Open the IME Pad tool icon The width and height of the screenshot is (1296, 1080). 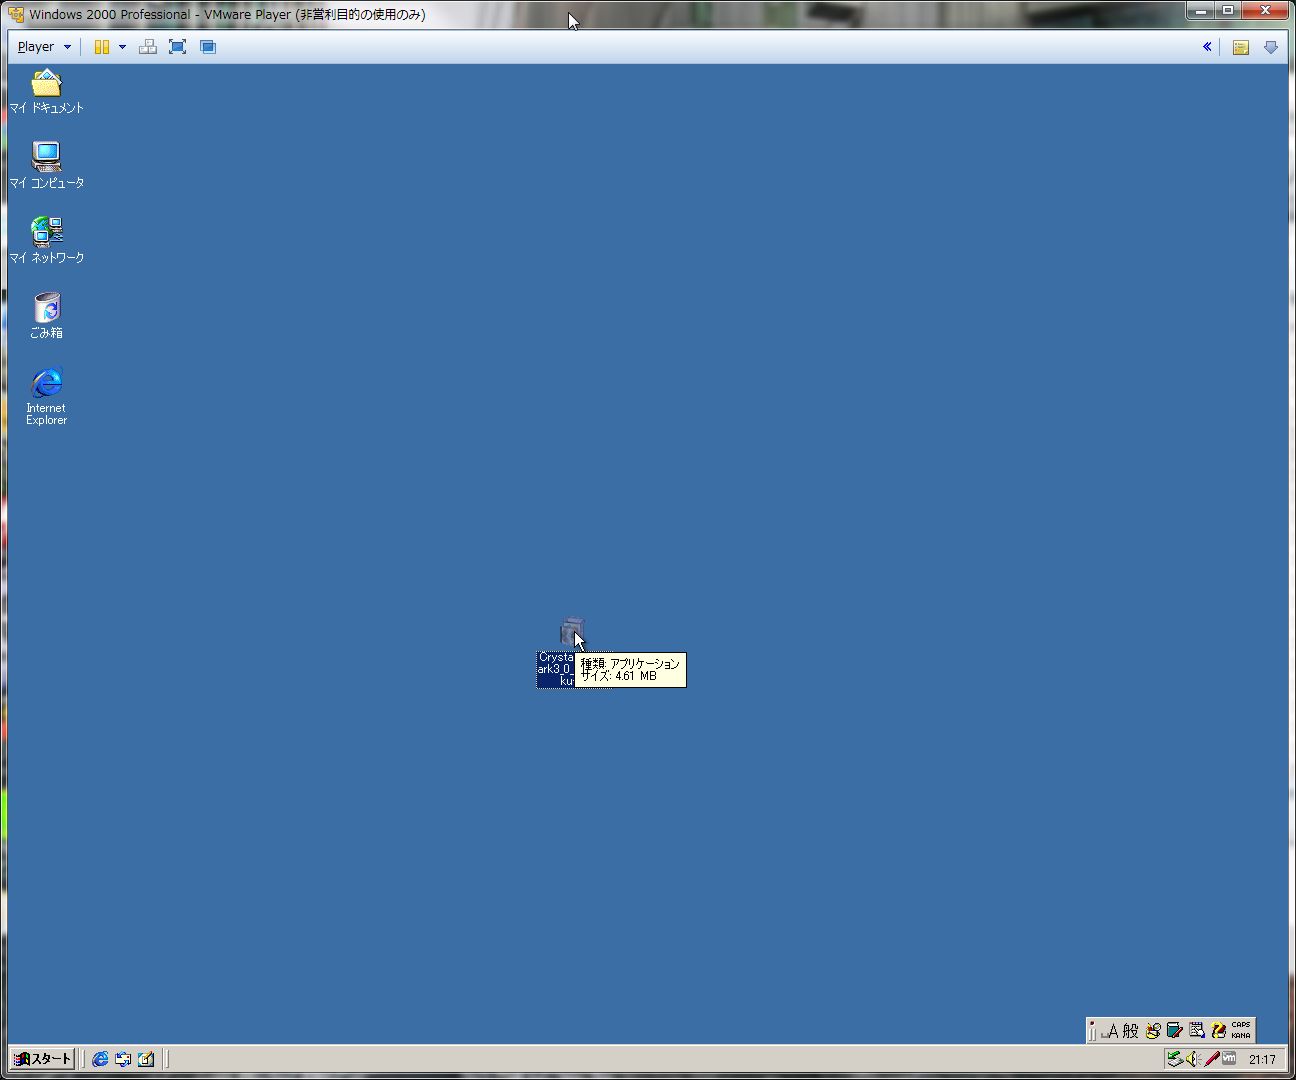pyautogui.click(x=1153, y=1030)
